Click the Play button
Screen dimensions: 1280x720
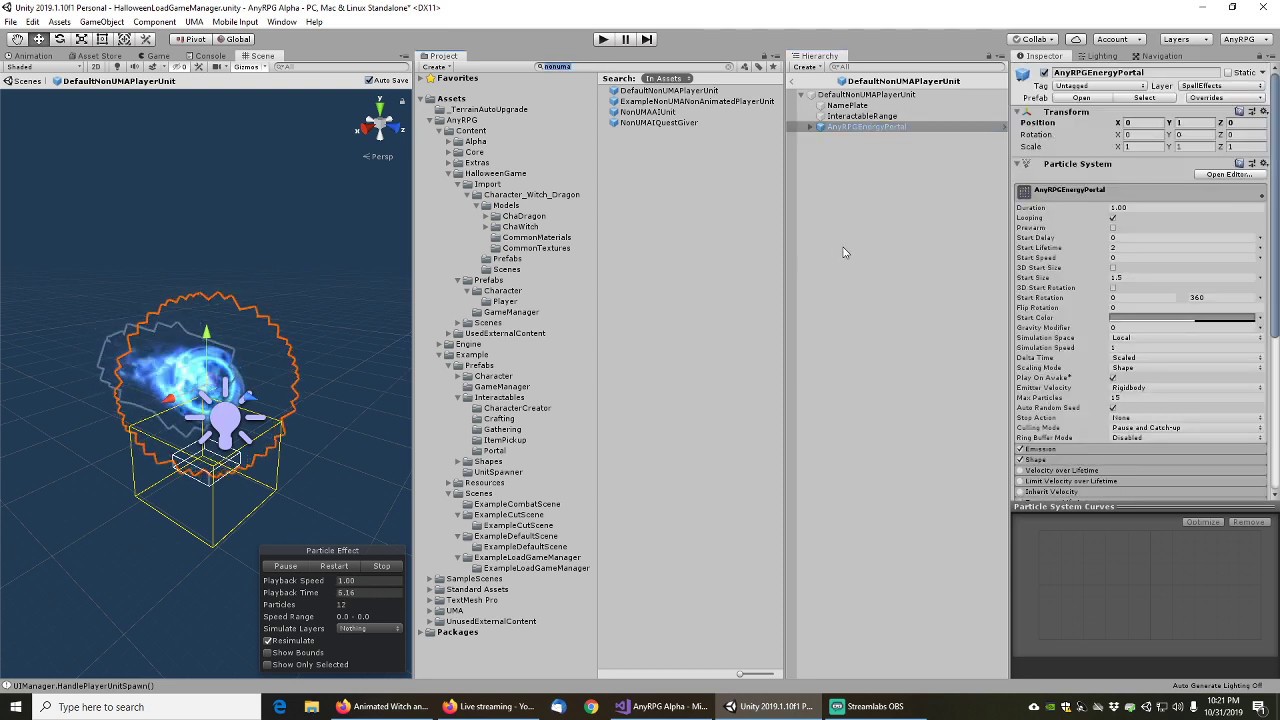pos(603,39)
